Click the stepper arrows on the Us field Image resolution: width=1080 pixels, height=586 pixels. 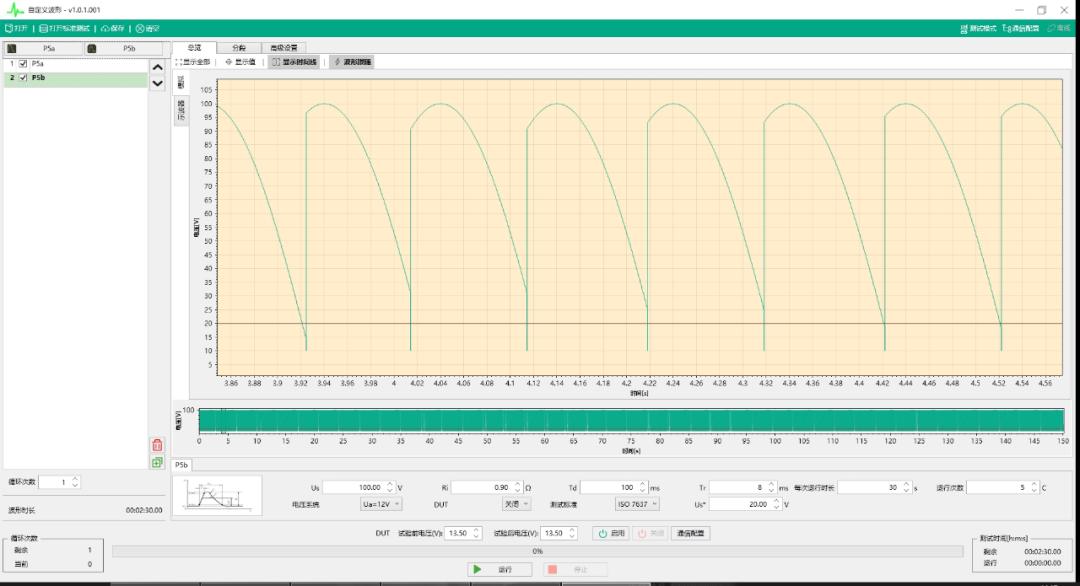point(390,487)
